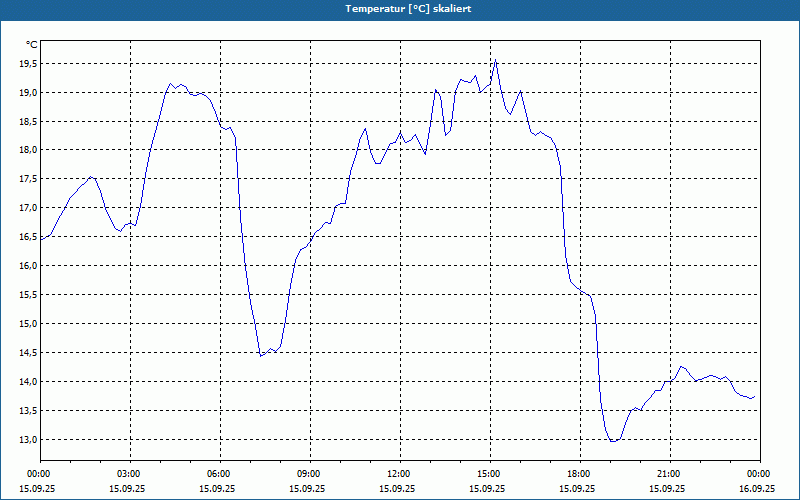Select the 18,5 y-axis label
The image size is (800, 500).
[x=29, y=121]
